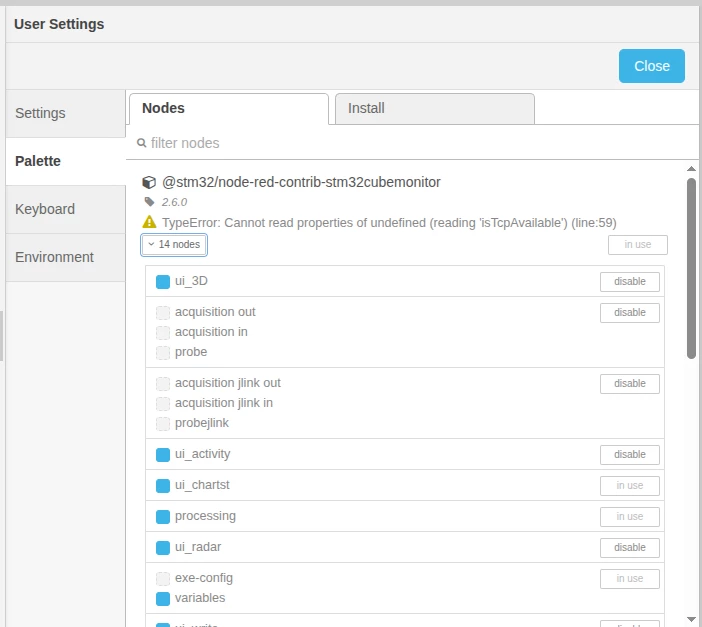
Task: Click the variables label
Action: point(200,598)
